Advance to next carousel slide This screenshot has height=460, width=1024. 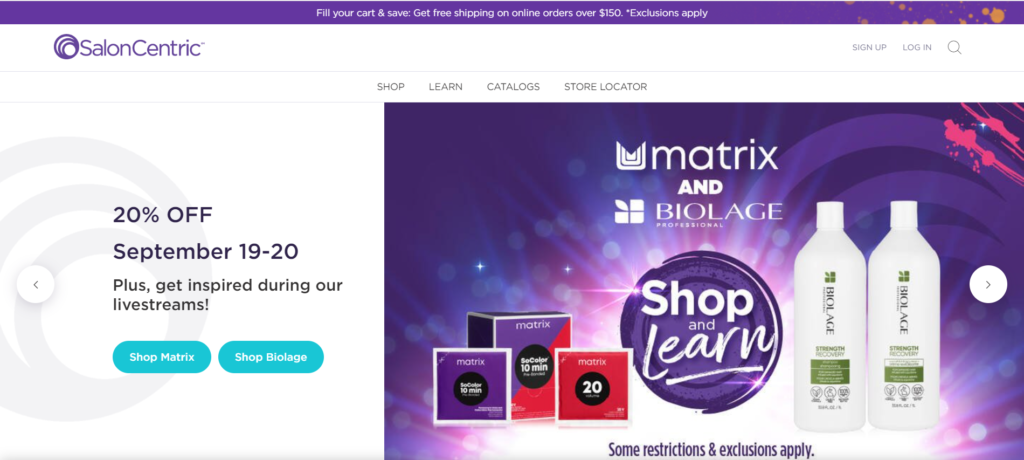987,284
